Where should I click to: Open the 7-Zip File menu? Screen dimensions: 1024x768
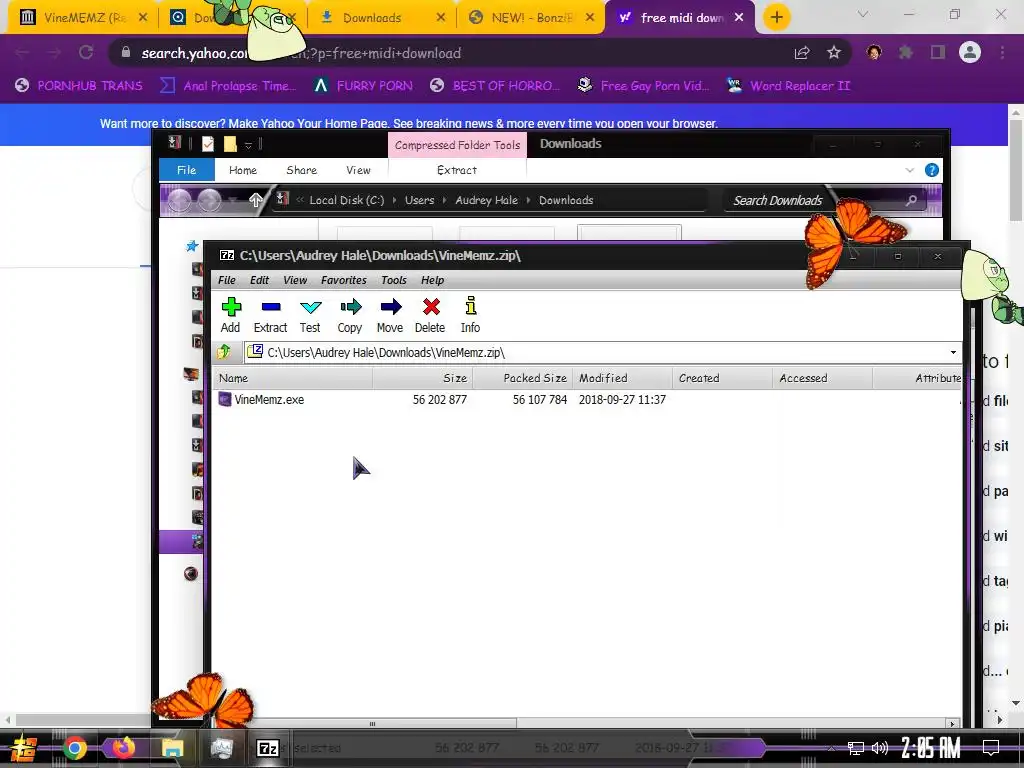point(227,280)
